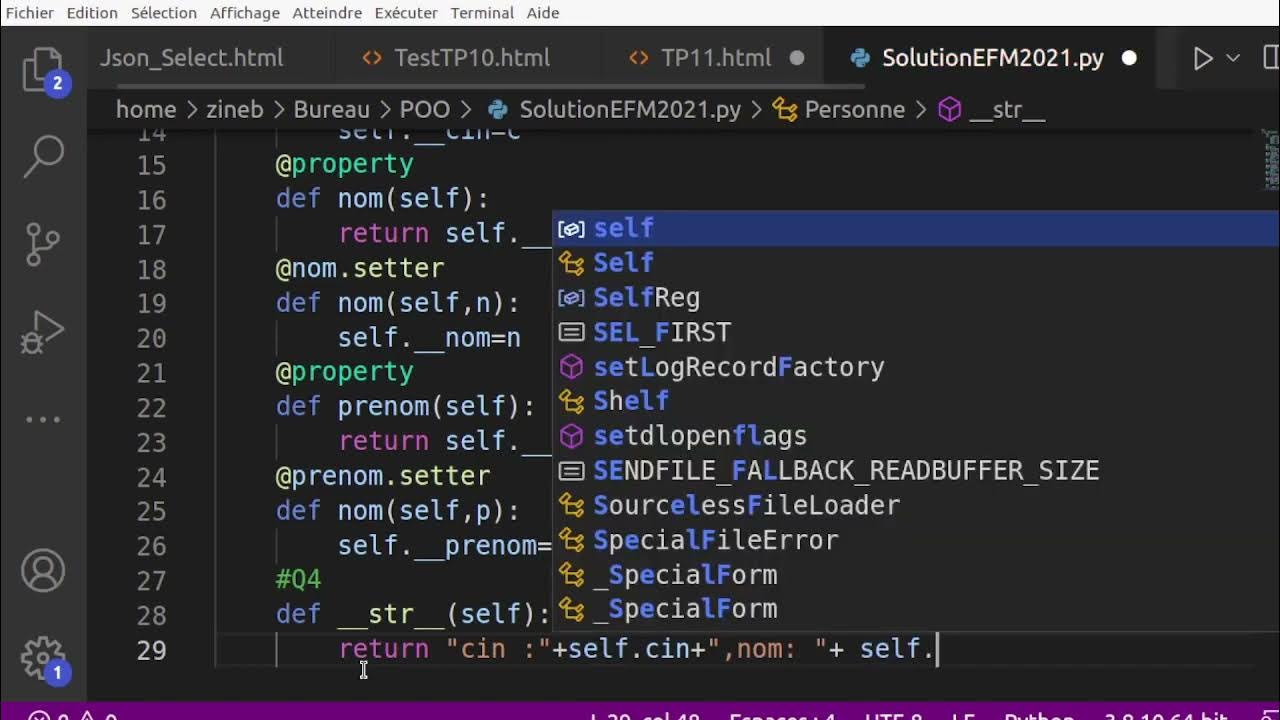Click the __str__ method breadcrumb
This screenshot has width=1280, height=720.
tap(1007, 110)
